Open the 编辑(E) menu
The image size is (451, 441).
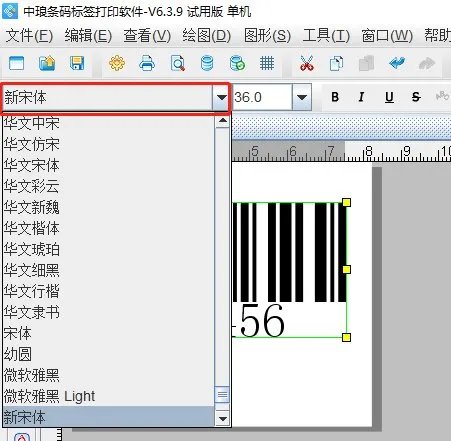tap(88, 35)
